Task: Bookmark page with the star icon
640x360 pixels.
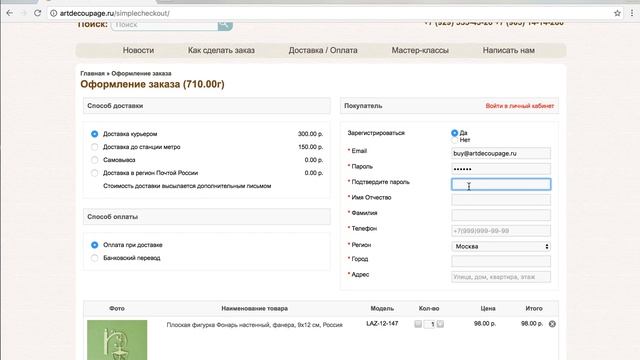Action: 617,13
